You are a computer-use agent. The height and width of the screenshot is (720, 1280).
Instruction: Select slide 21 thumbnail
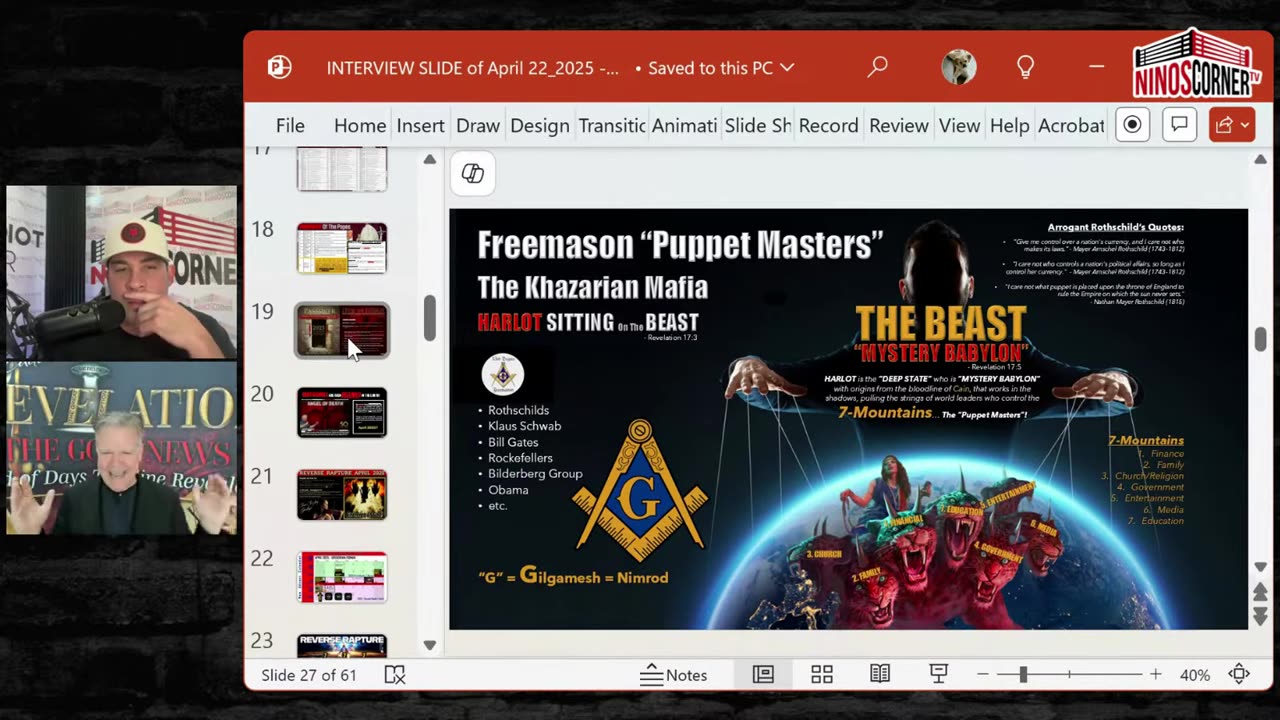pos(342,494)
